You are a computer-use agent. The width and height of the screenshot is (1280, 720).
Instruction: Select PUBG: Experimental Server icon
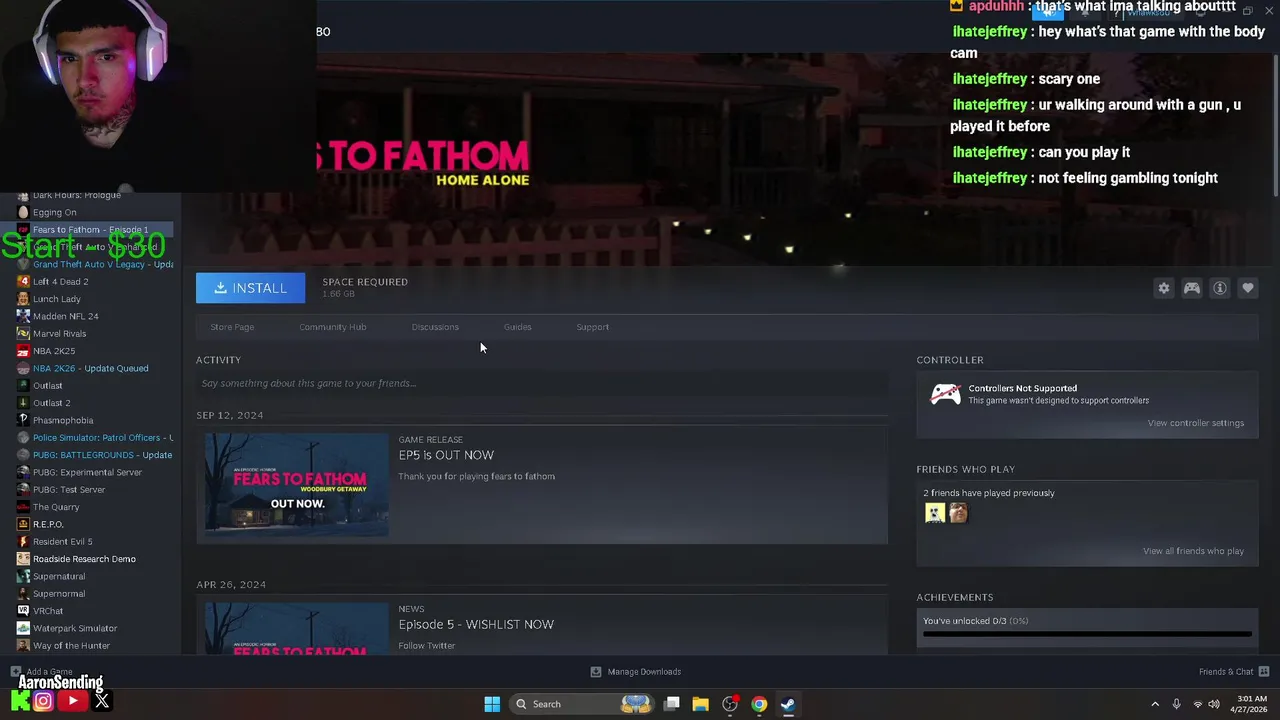(x=23, y=472)
